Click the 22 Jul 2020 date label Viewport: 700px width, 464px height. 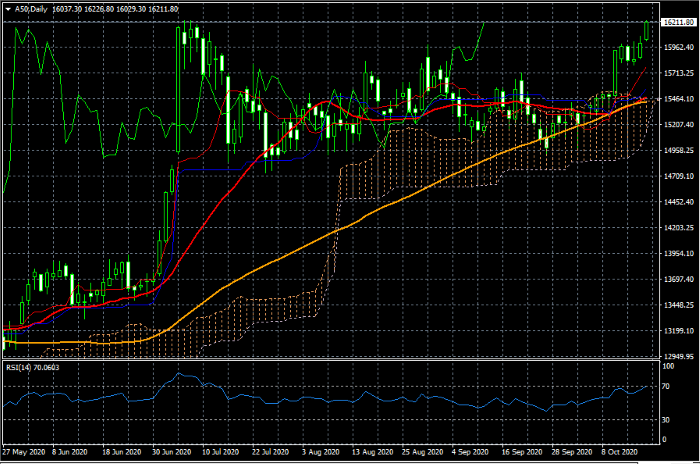[x=271, y=452]
